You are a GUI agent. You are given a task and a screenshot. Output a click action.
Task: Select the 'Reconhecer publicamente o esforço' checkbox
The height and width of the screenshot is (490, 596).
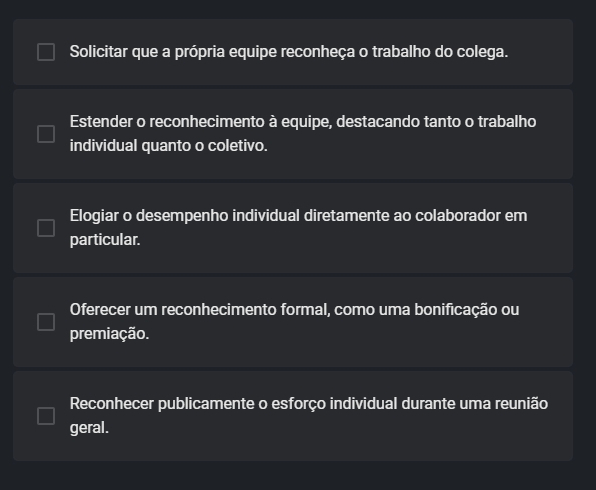point(46,416)
